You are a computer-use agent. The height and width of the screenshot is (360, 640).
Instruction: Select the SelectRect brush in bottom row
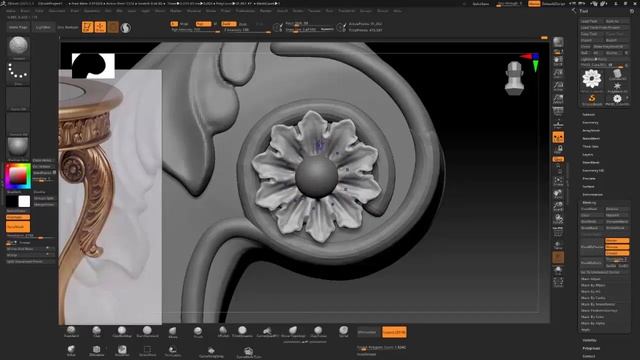point(147,351)
